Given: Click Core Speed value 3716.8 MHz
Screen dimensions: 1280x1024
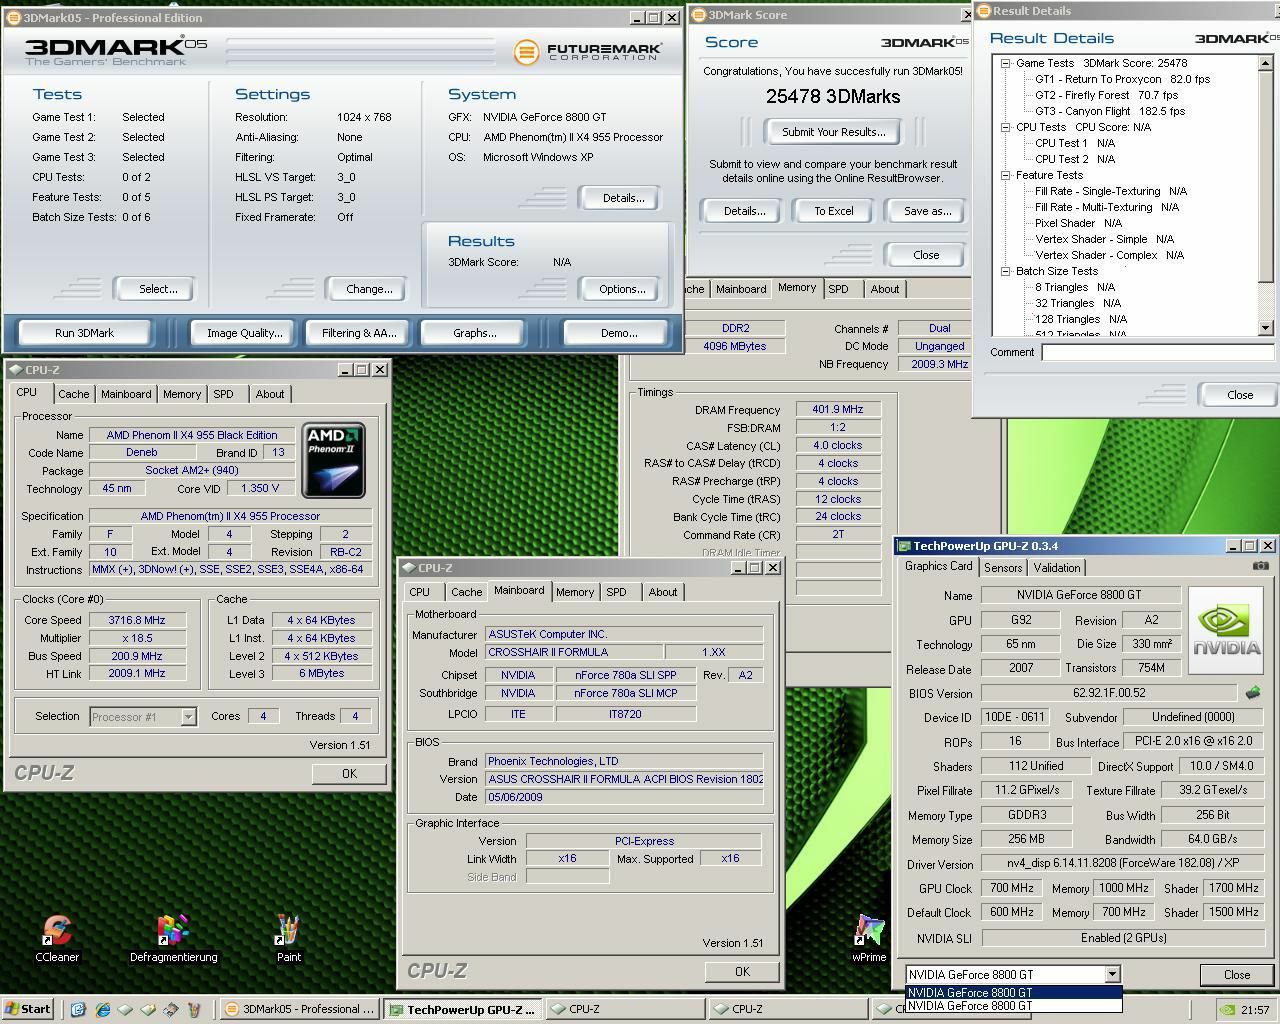Looking at the screenshot, I should click(136, 620).
